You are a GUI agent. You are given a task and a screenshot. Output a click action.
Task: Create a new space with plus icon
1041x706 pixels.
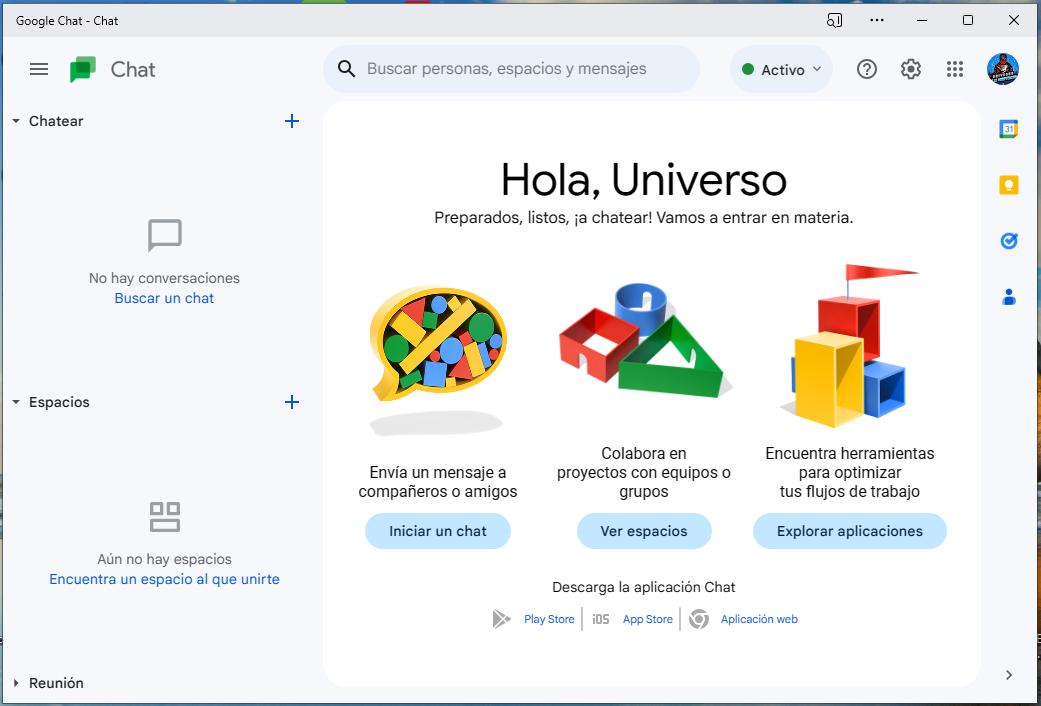(291, 402)
